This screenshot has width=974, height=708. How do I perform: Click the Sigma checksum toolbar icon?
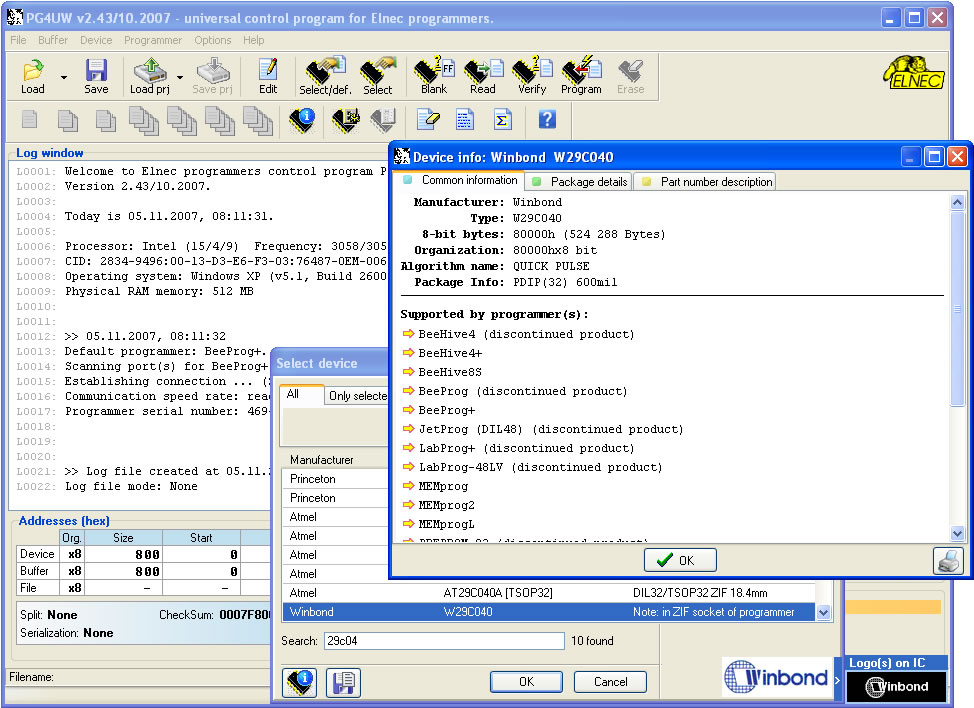tap(503, 119)
